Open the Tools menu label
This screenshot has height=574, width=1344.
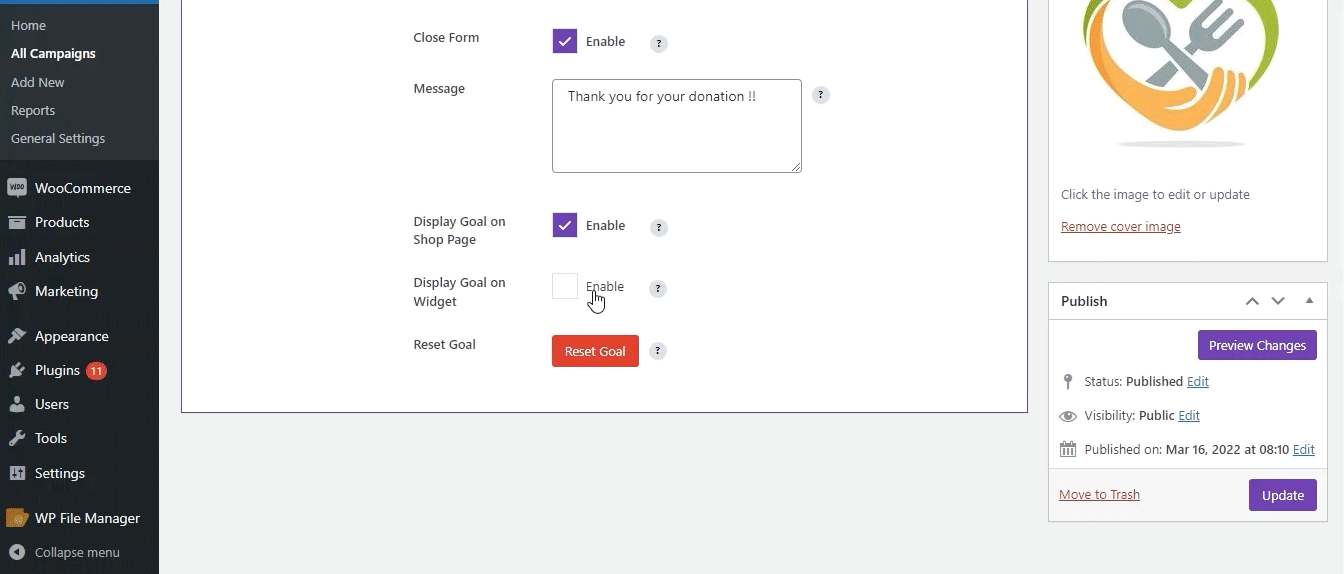pyautogui.click(x=51, y=438)
